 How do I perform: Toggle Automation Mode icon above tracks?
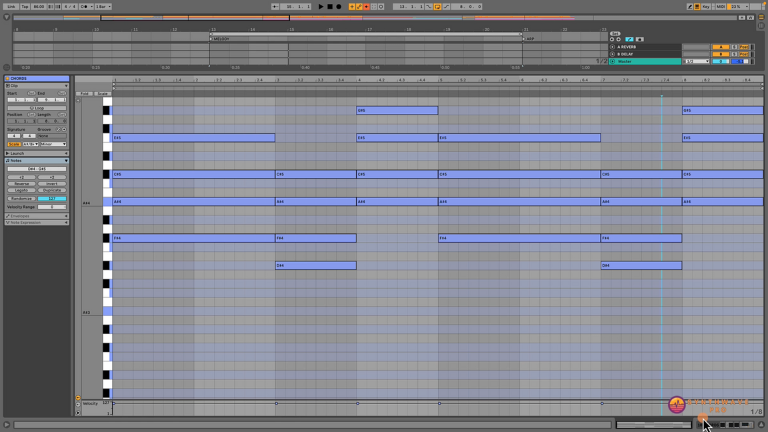[x=629, y=39]
